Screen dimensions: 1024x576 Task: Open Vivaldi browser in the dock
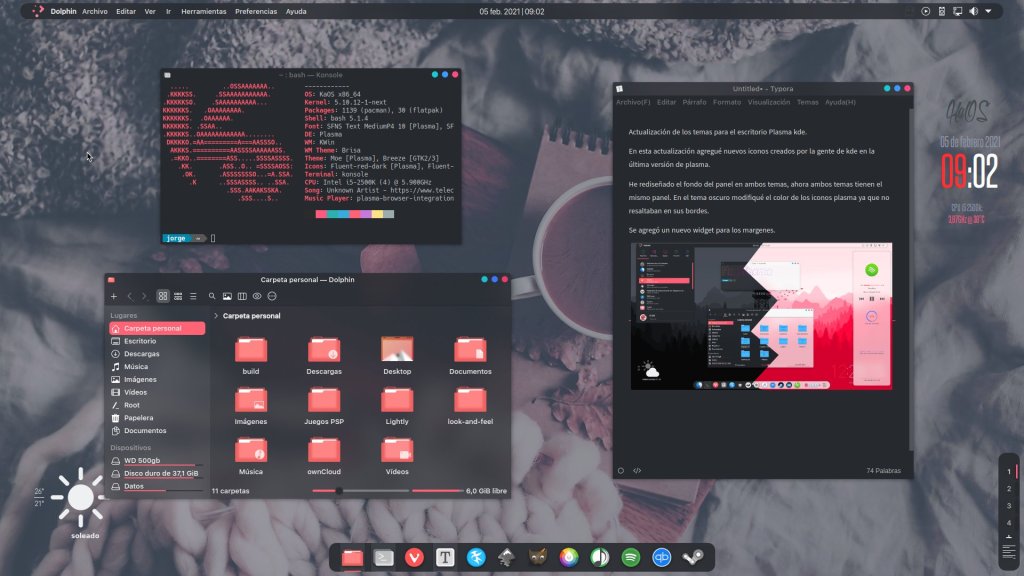coord(414,558)
